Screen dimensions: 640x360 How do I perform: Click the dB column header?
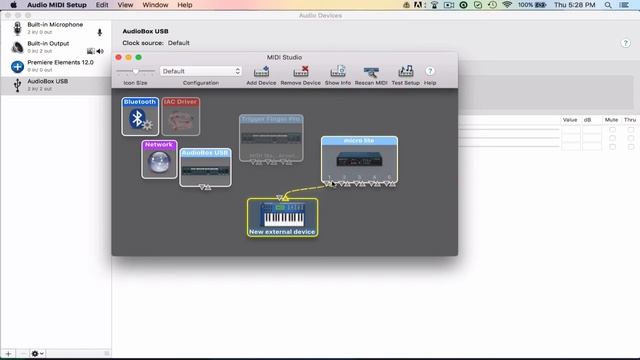(x=587, y=120)
